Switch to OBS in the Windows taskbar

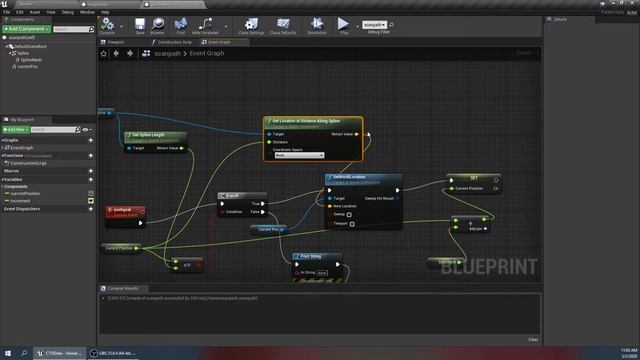(x=113, y=353)
